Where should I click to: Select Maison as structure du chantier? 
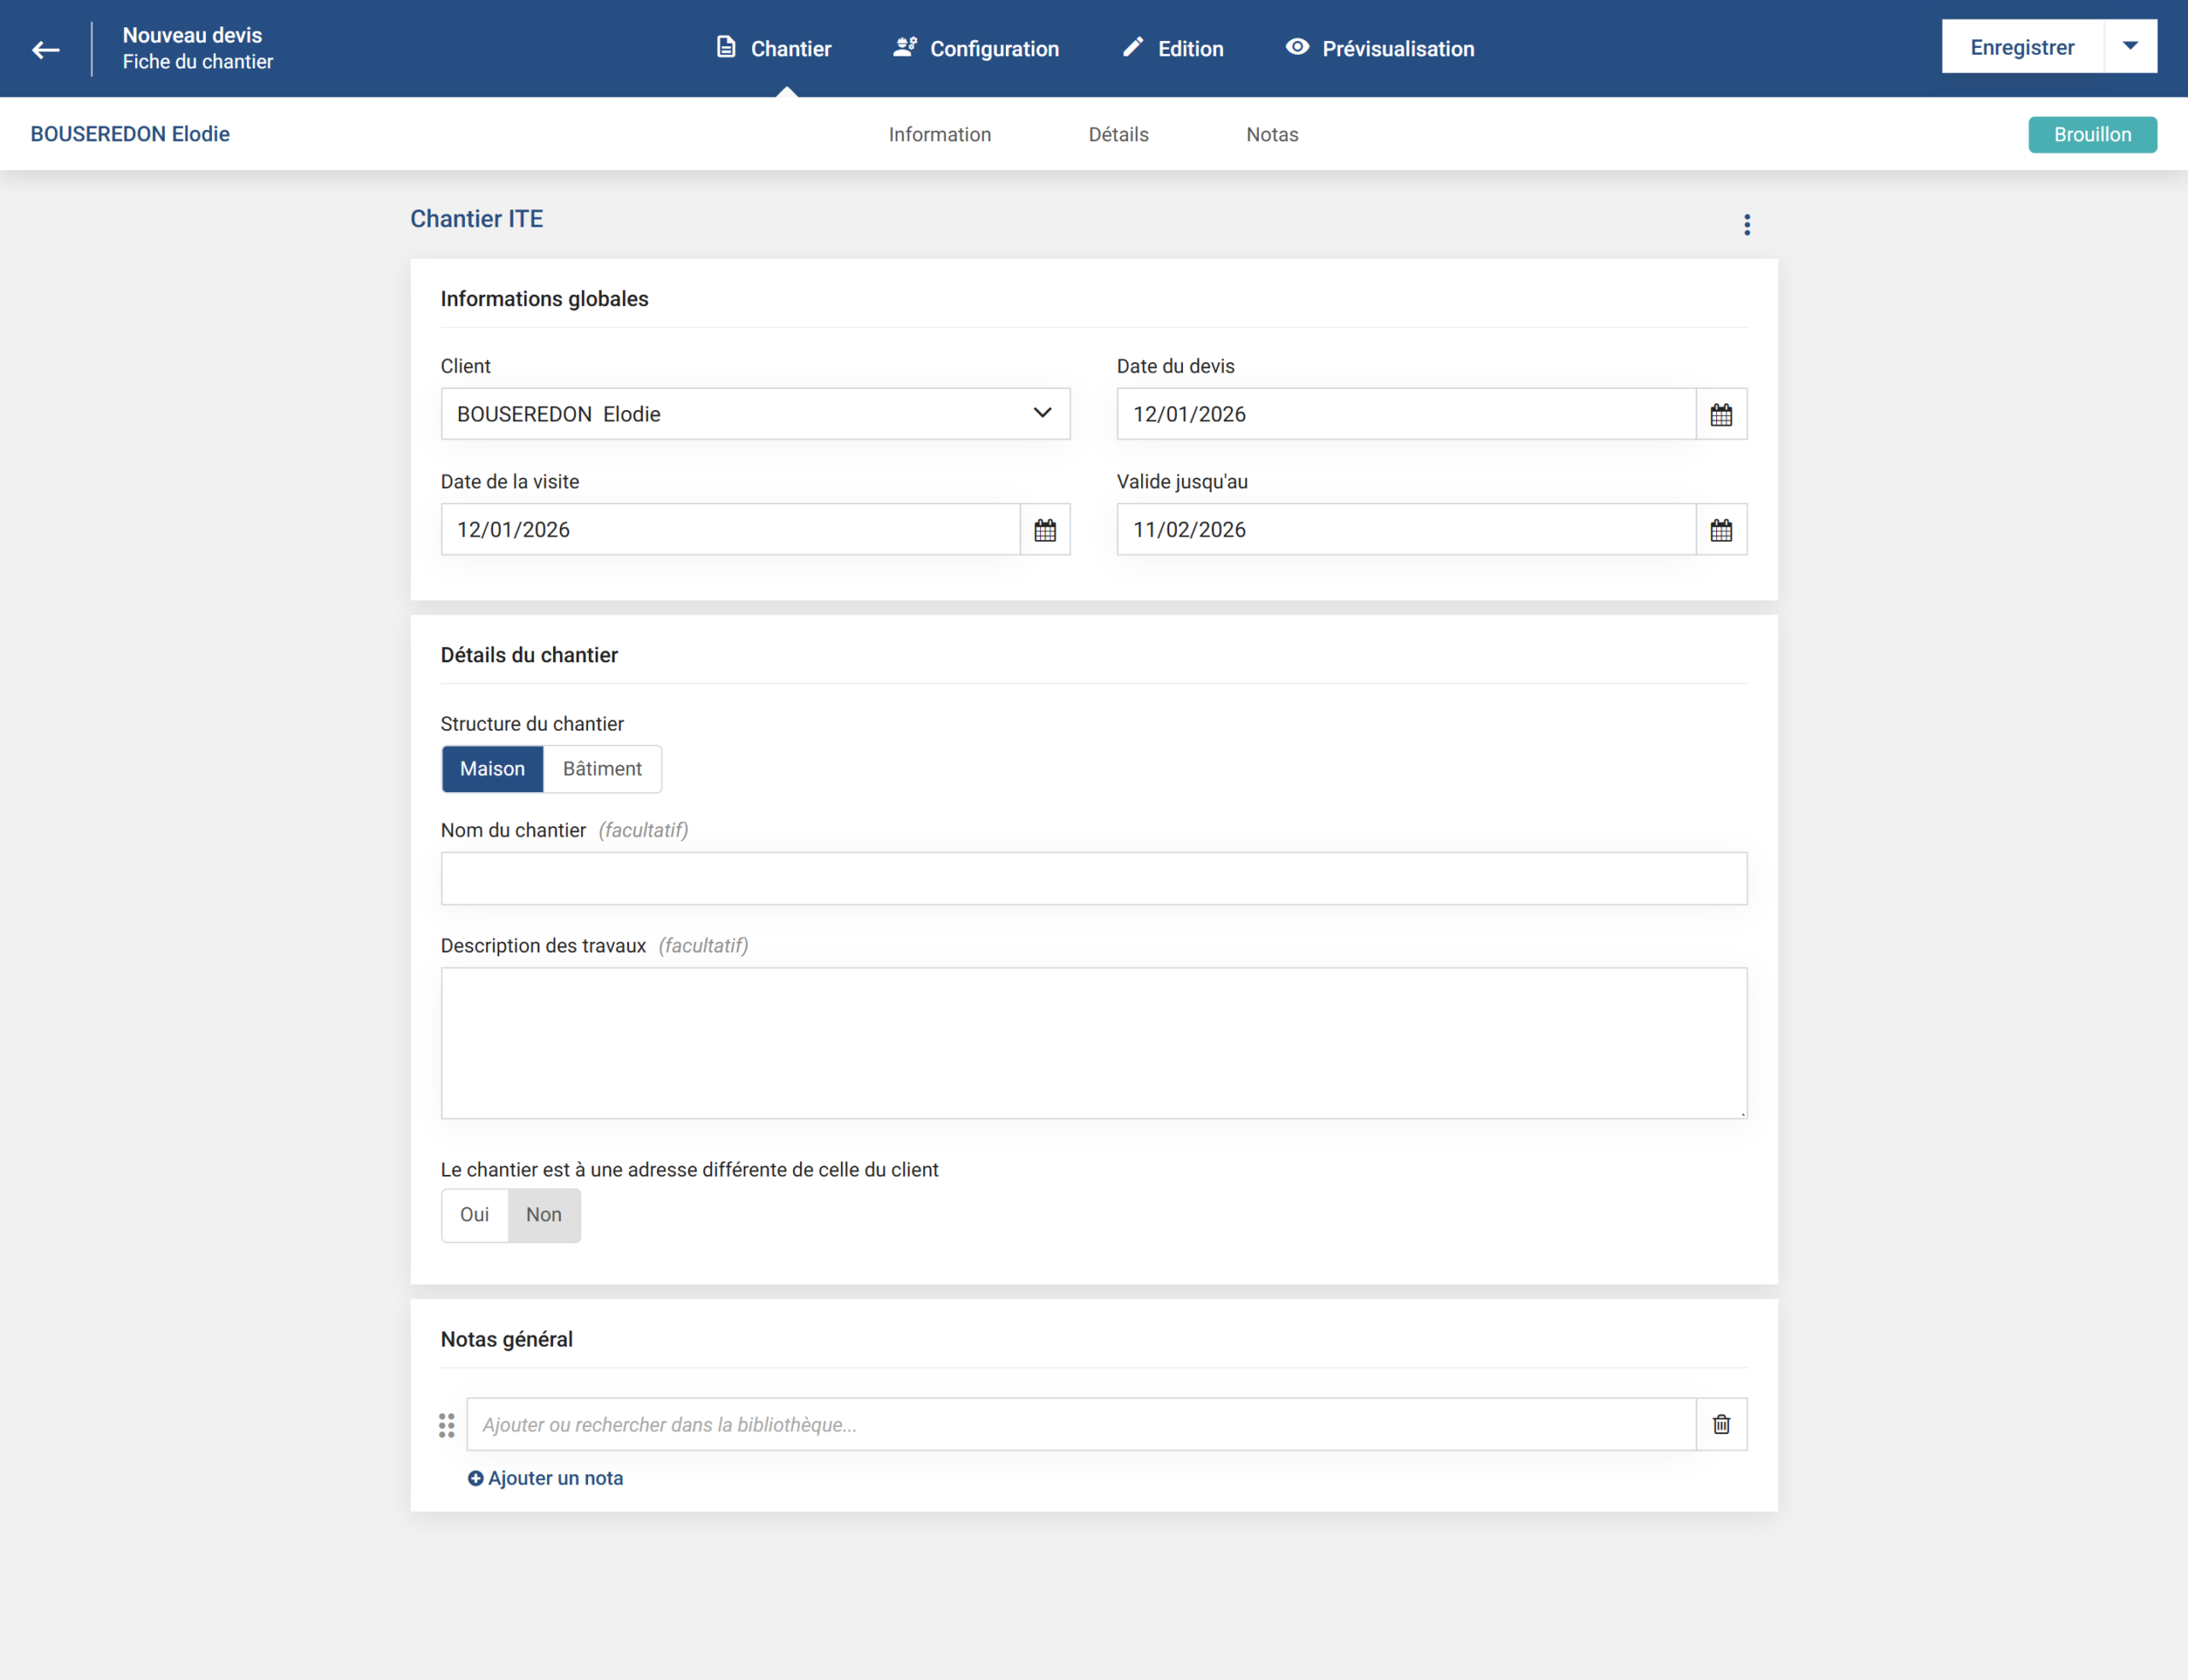[492, 769]
